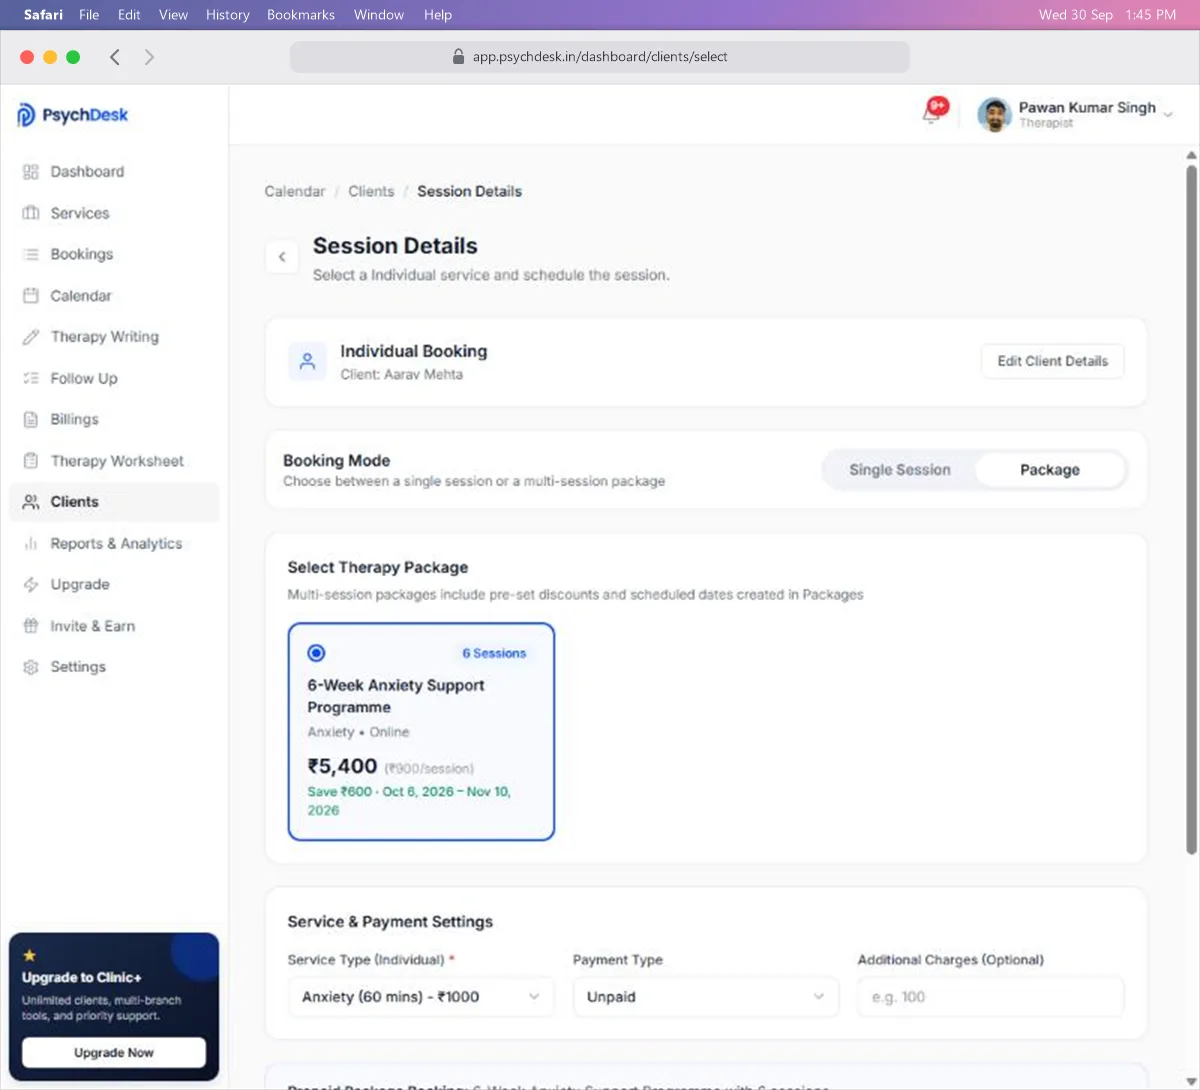Click the 6 Sessions badge text
The height and width of the screenshot is (1090, 1200).
[x=494, y=653]
